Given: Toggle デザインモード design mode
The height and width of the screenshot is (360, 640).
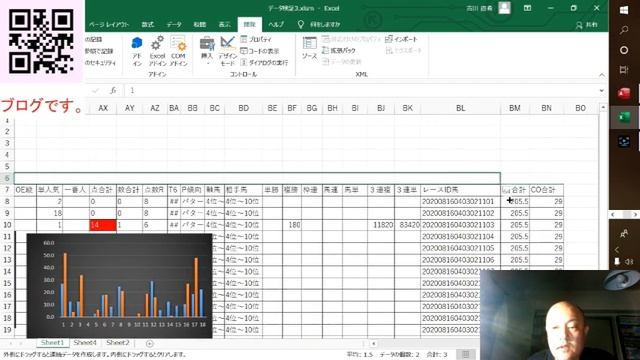Looking at the screenshot, I should tap(227, 51).
